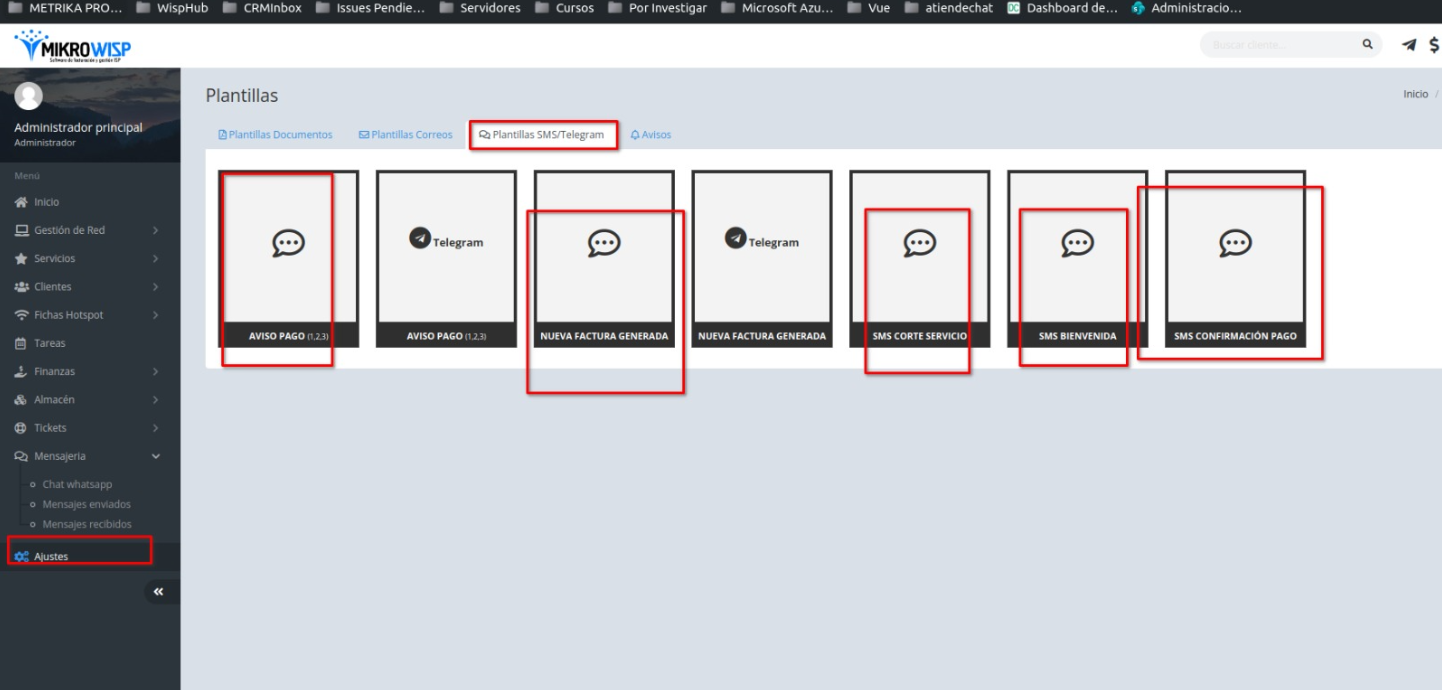Click the administrator profile avatar
This screenshot has height=690, width=1442.
(x=30, y=96)
